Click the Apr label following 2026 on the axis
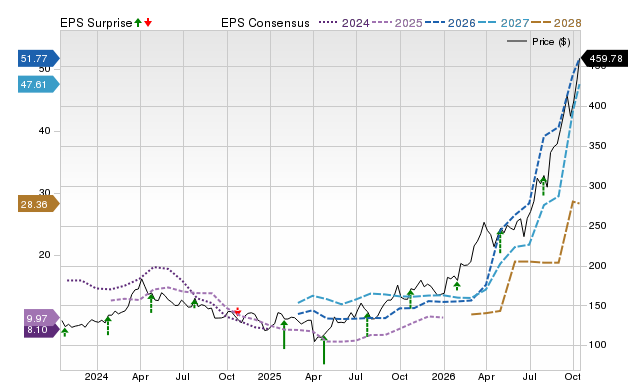This screenshot has height=382, width=640. point(487,376)
